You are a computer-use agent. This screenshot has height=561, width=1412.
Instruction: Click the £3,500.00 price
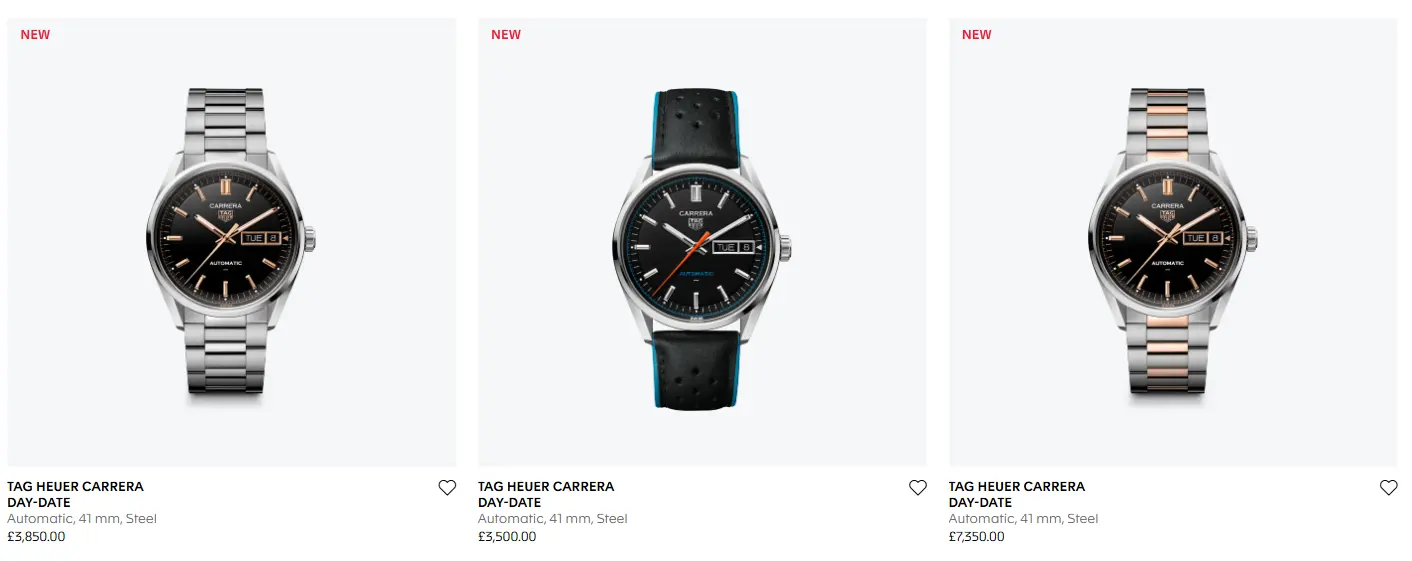pos(507,537)
